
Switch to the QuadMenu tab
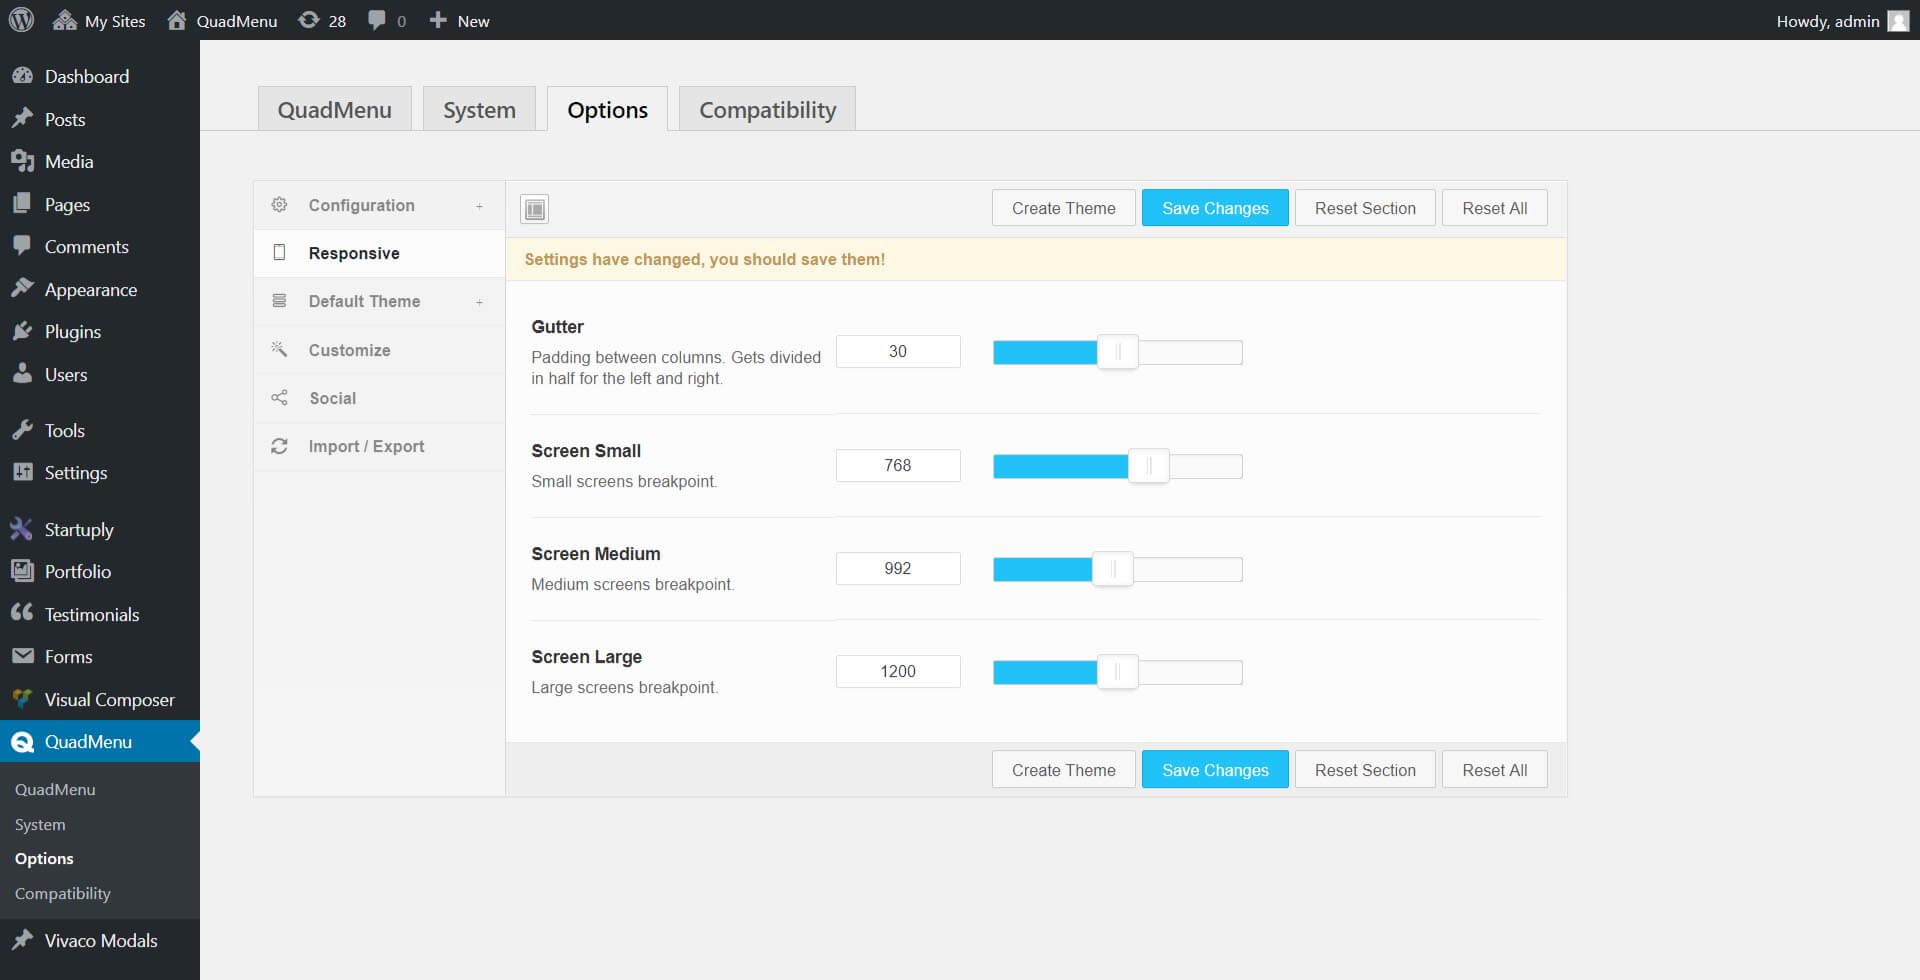click(335, 109)
